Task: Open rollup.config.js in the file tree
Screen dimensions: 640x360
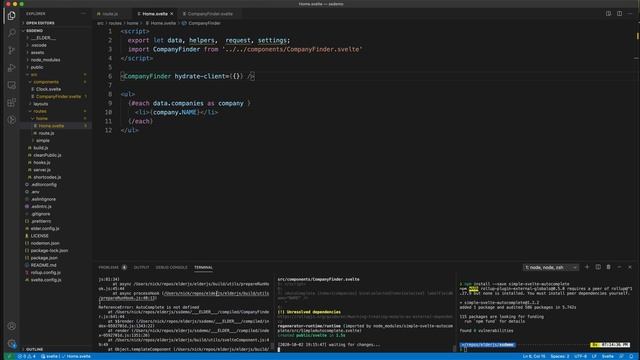Action: pos(45,273)
